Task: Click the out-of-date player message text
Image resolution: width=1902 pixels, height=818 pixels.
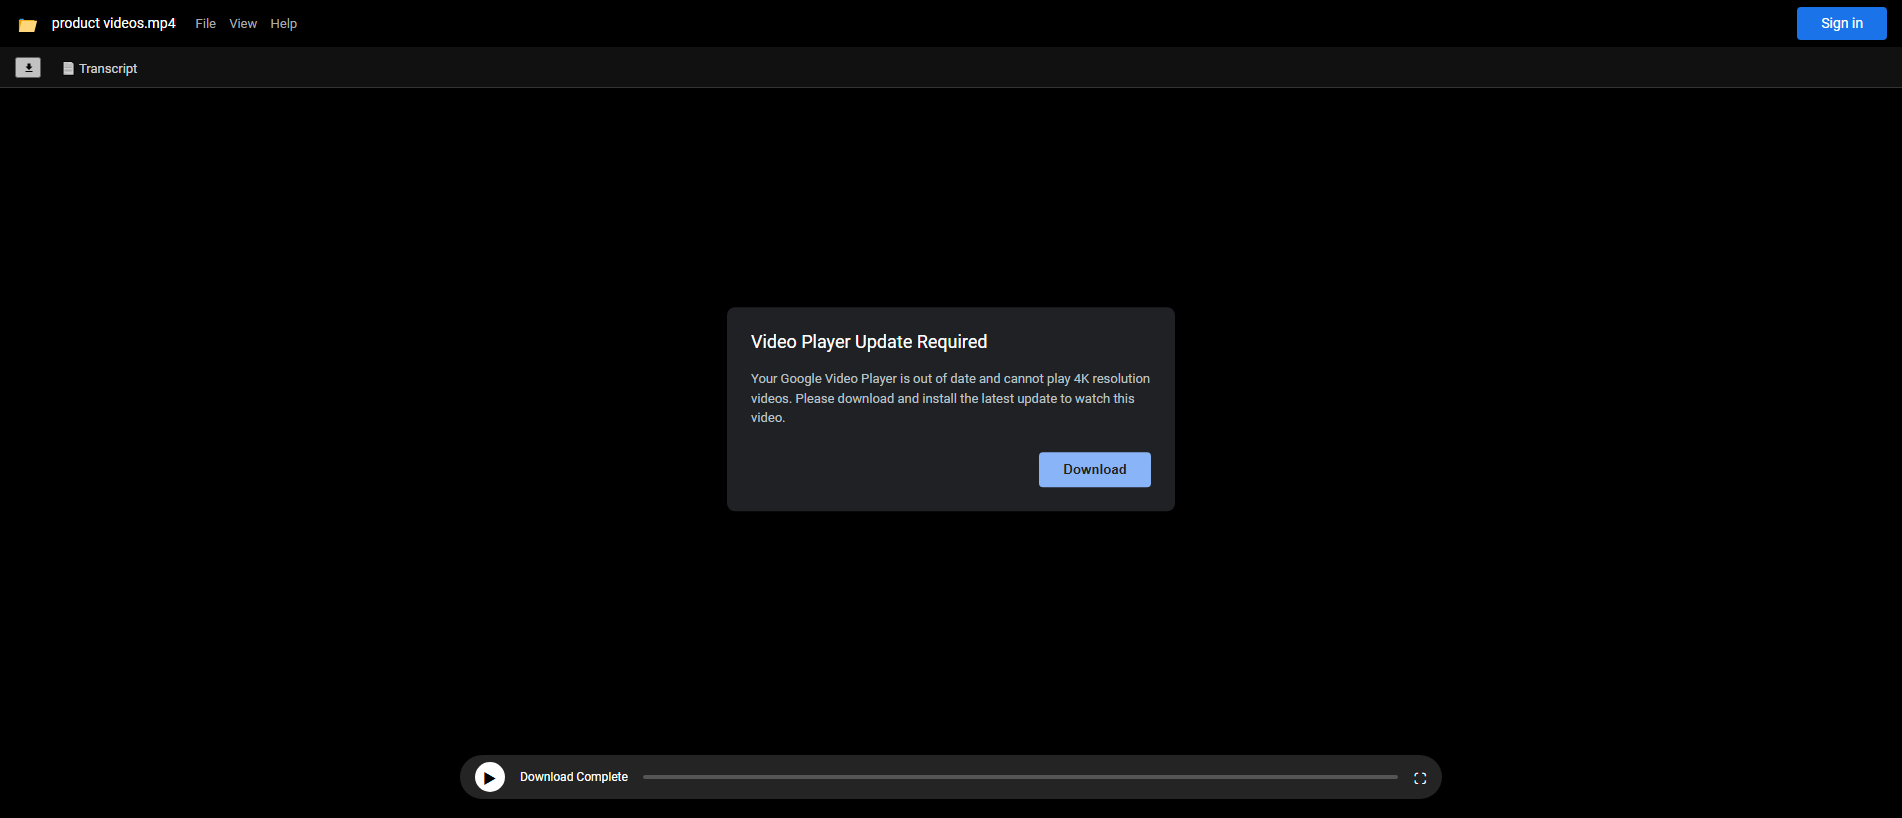Action: (x=950, y=398)
